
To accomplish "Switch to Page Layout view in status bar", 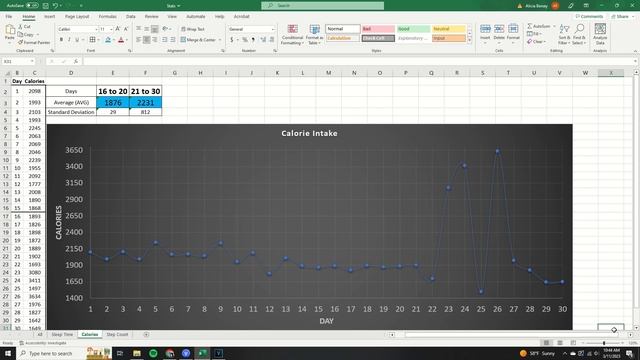I will click(x=560, y=343).
